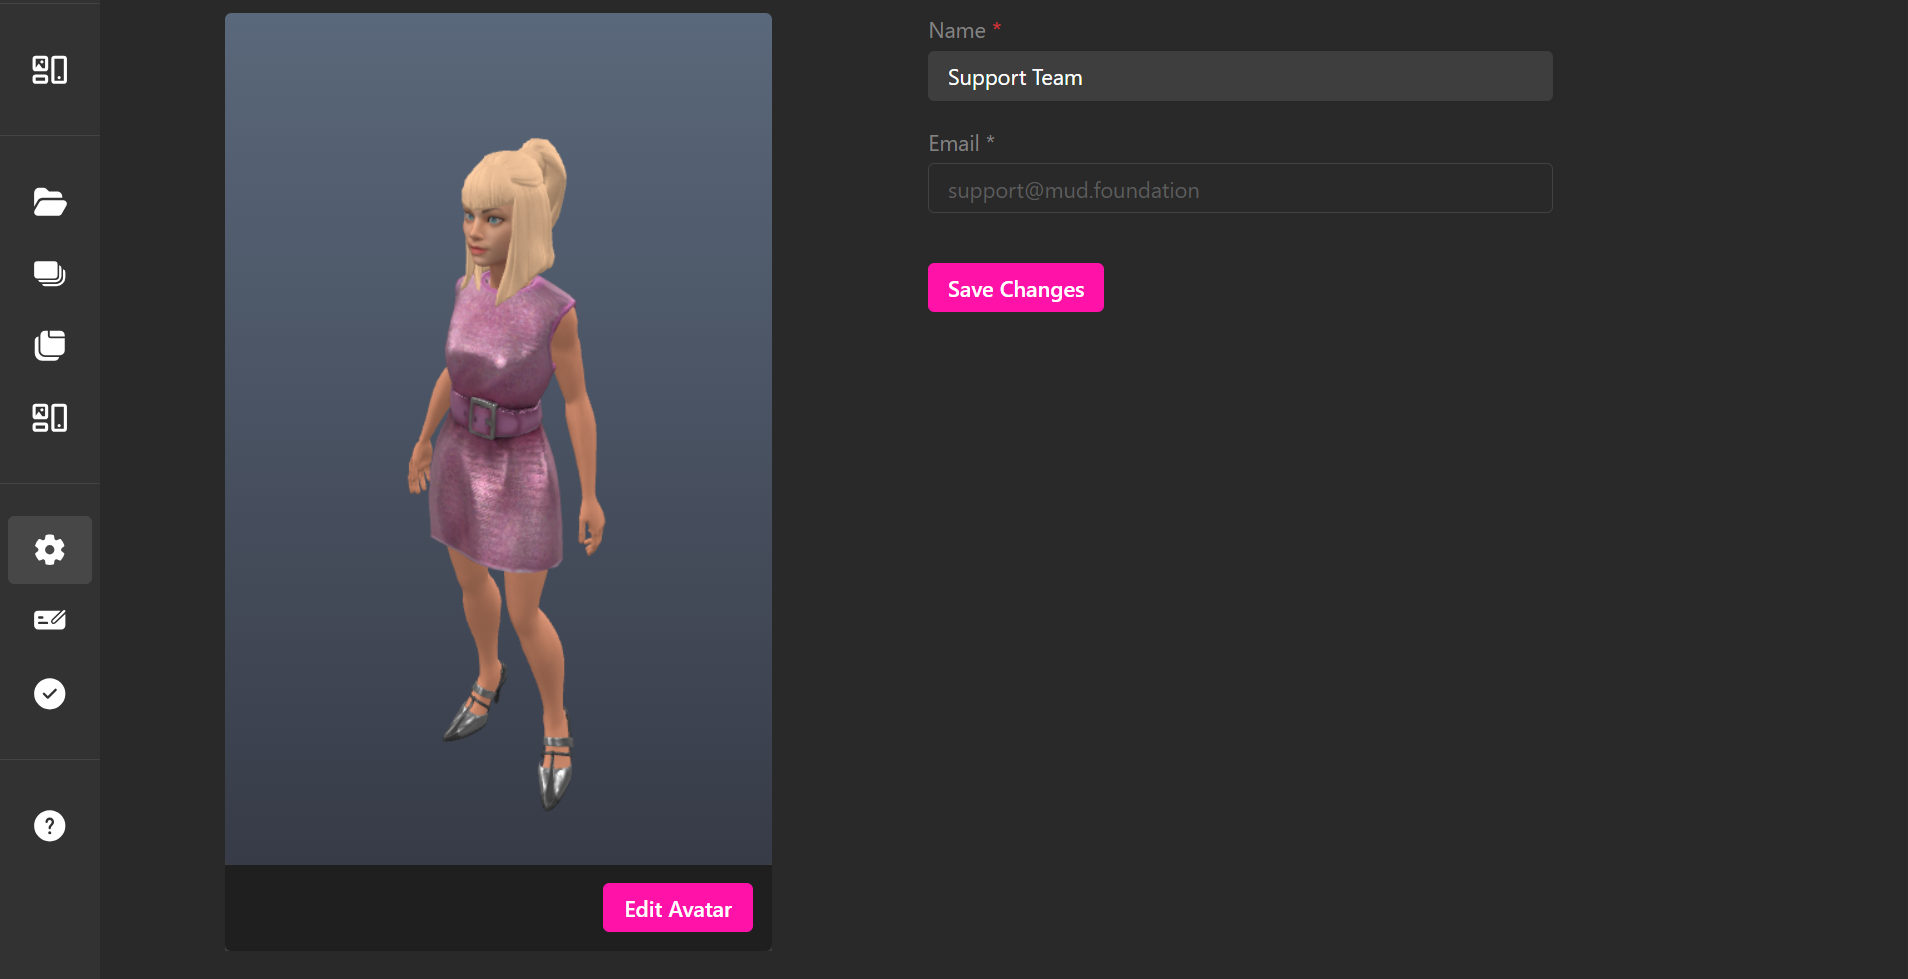Click the card with pen icon
1908x979 pixels.
pyautogui.click(x=49, y=620)
